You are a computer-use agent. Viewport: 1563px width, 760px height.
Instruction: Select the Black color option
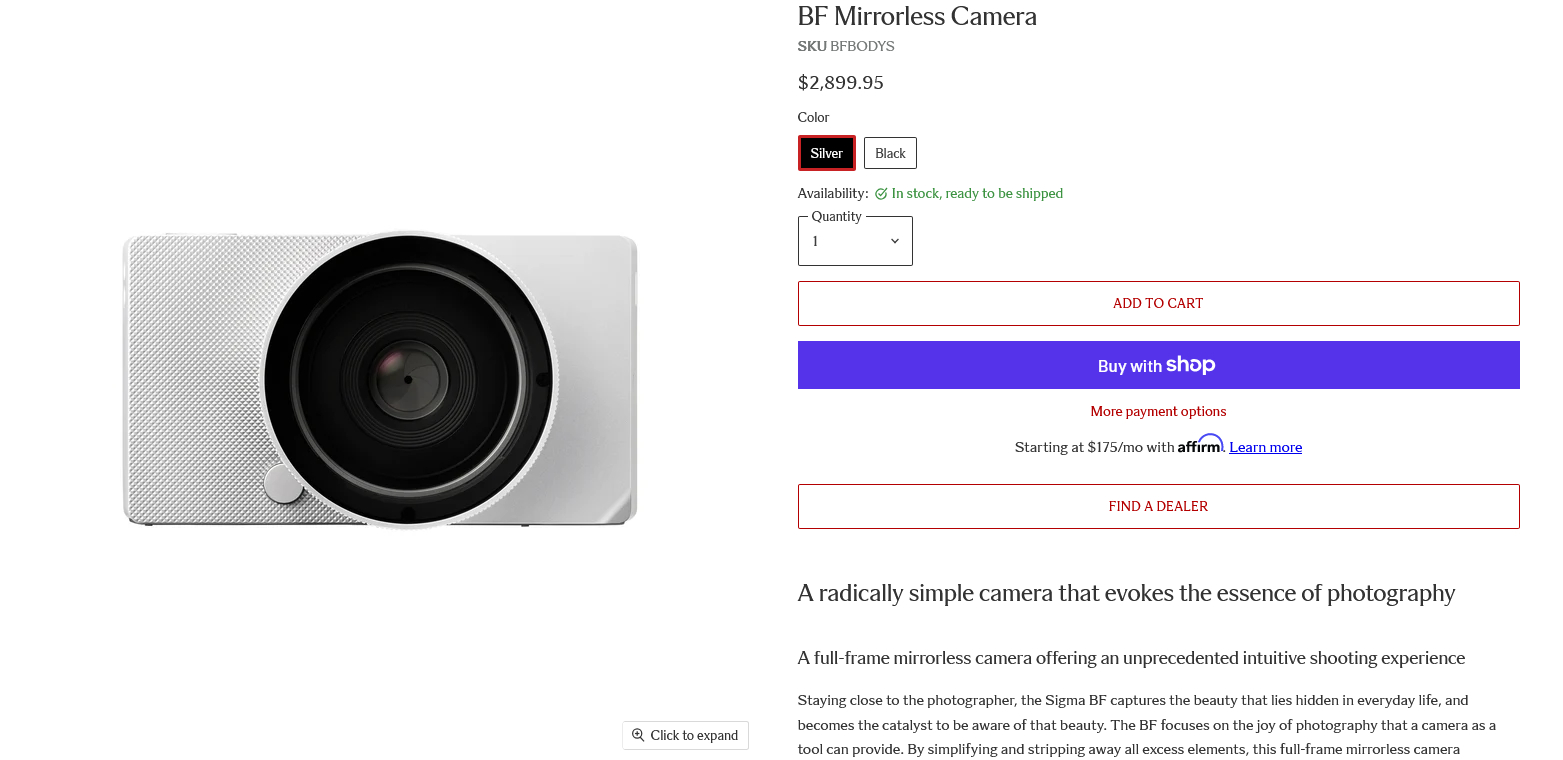(890, 153)
